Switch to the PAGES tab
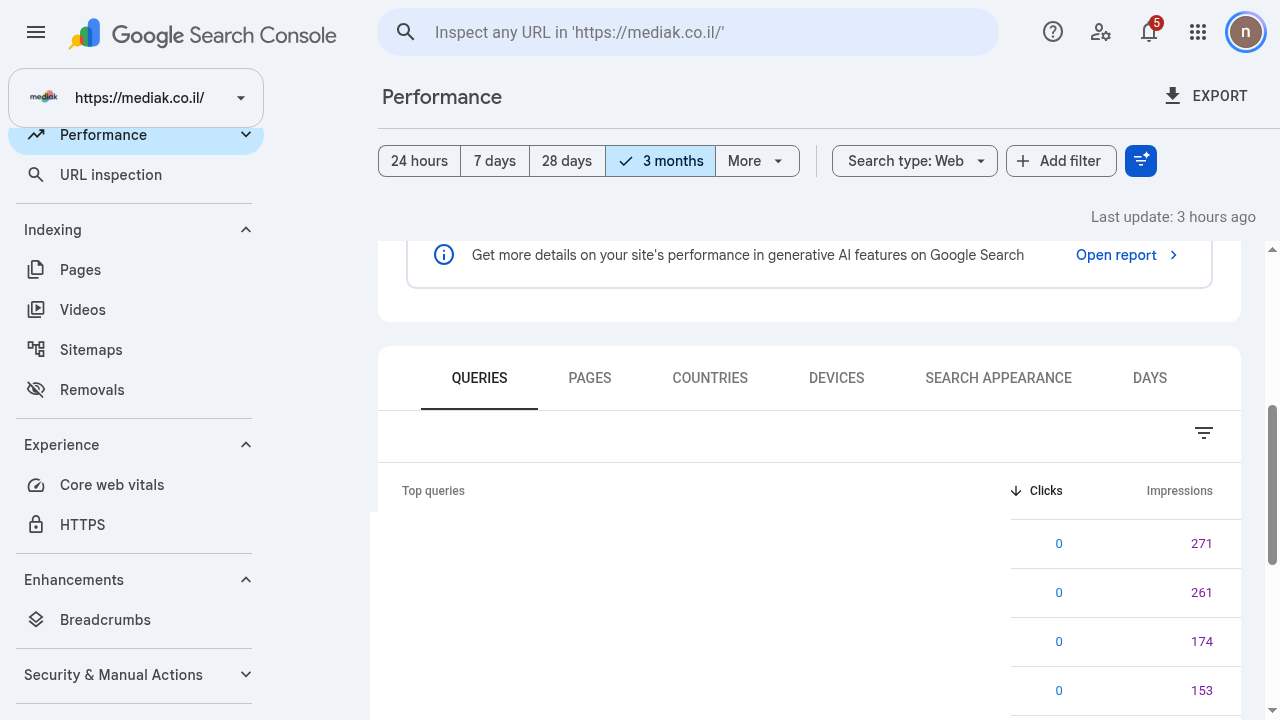Screen dimensions: 1280x720 click(x=590, y=378)
